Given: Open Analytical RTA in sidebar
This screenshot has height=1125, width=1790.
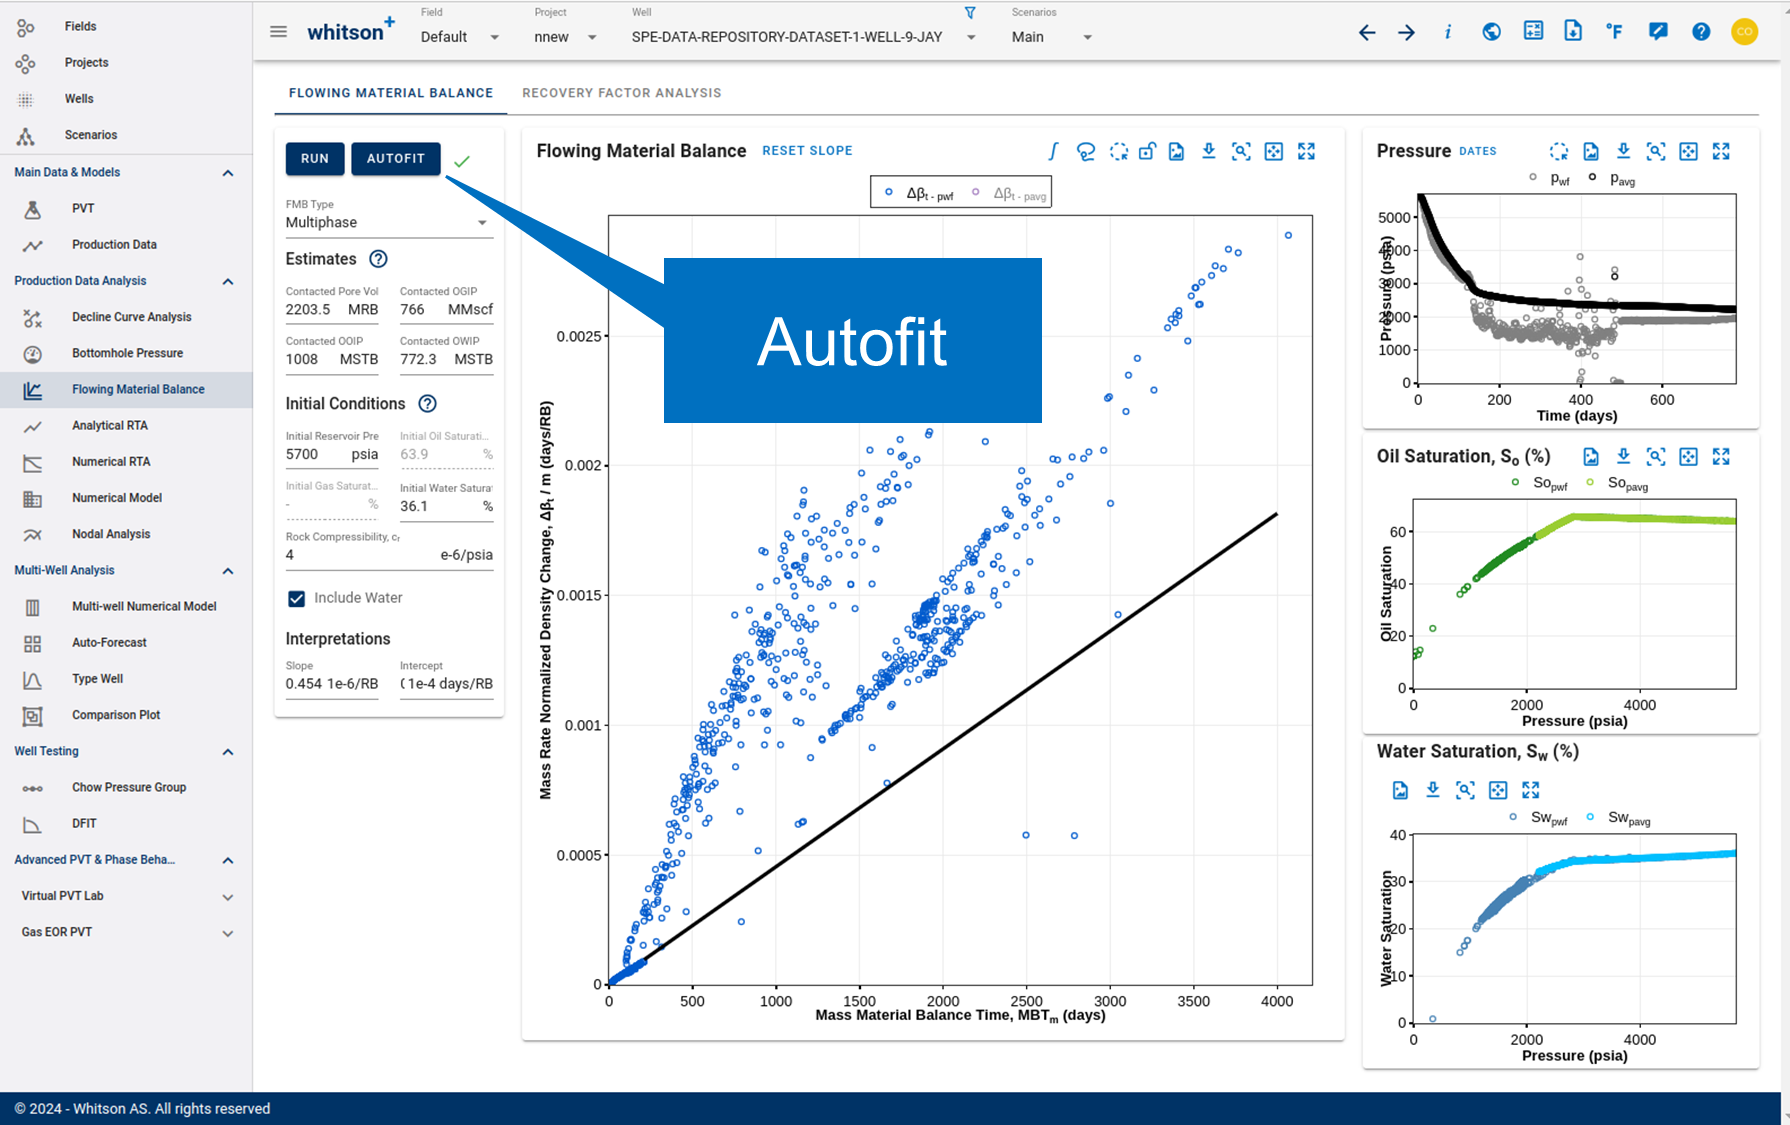Looking at the screenshot, I should pos(126,426).
